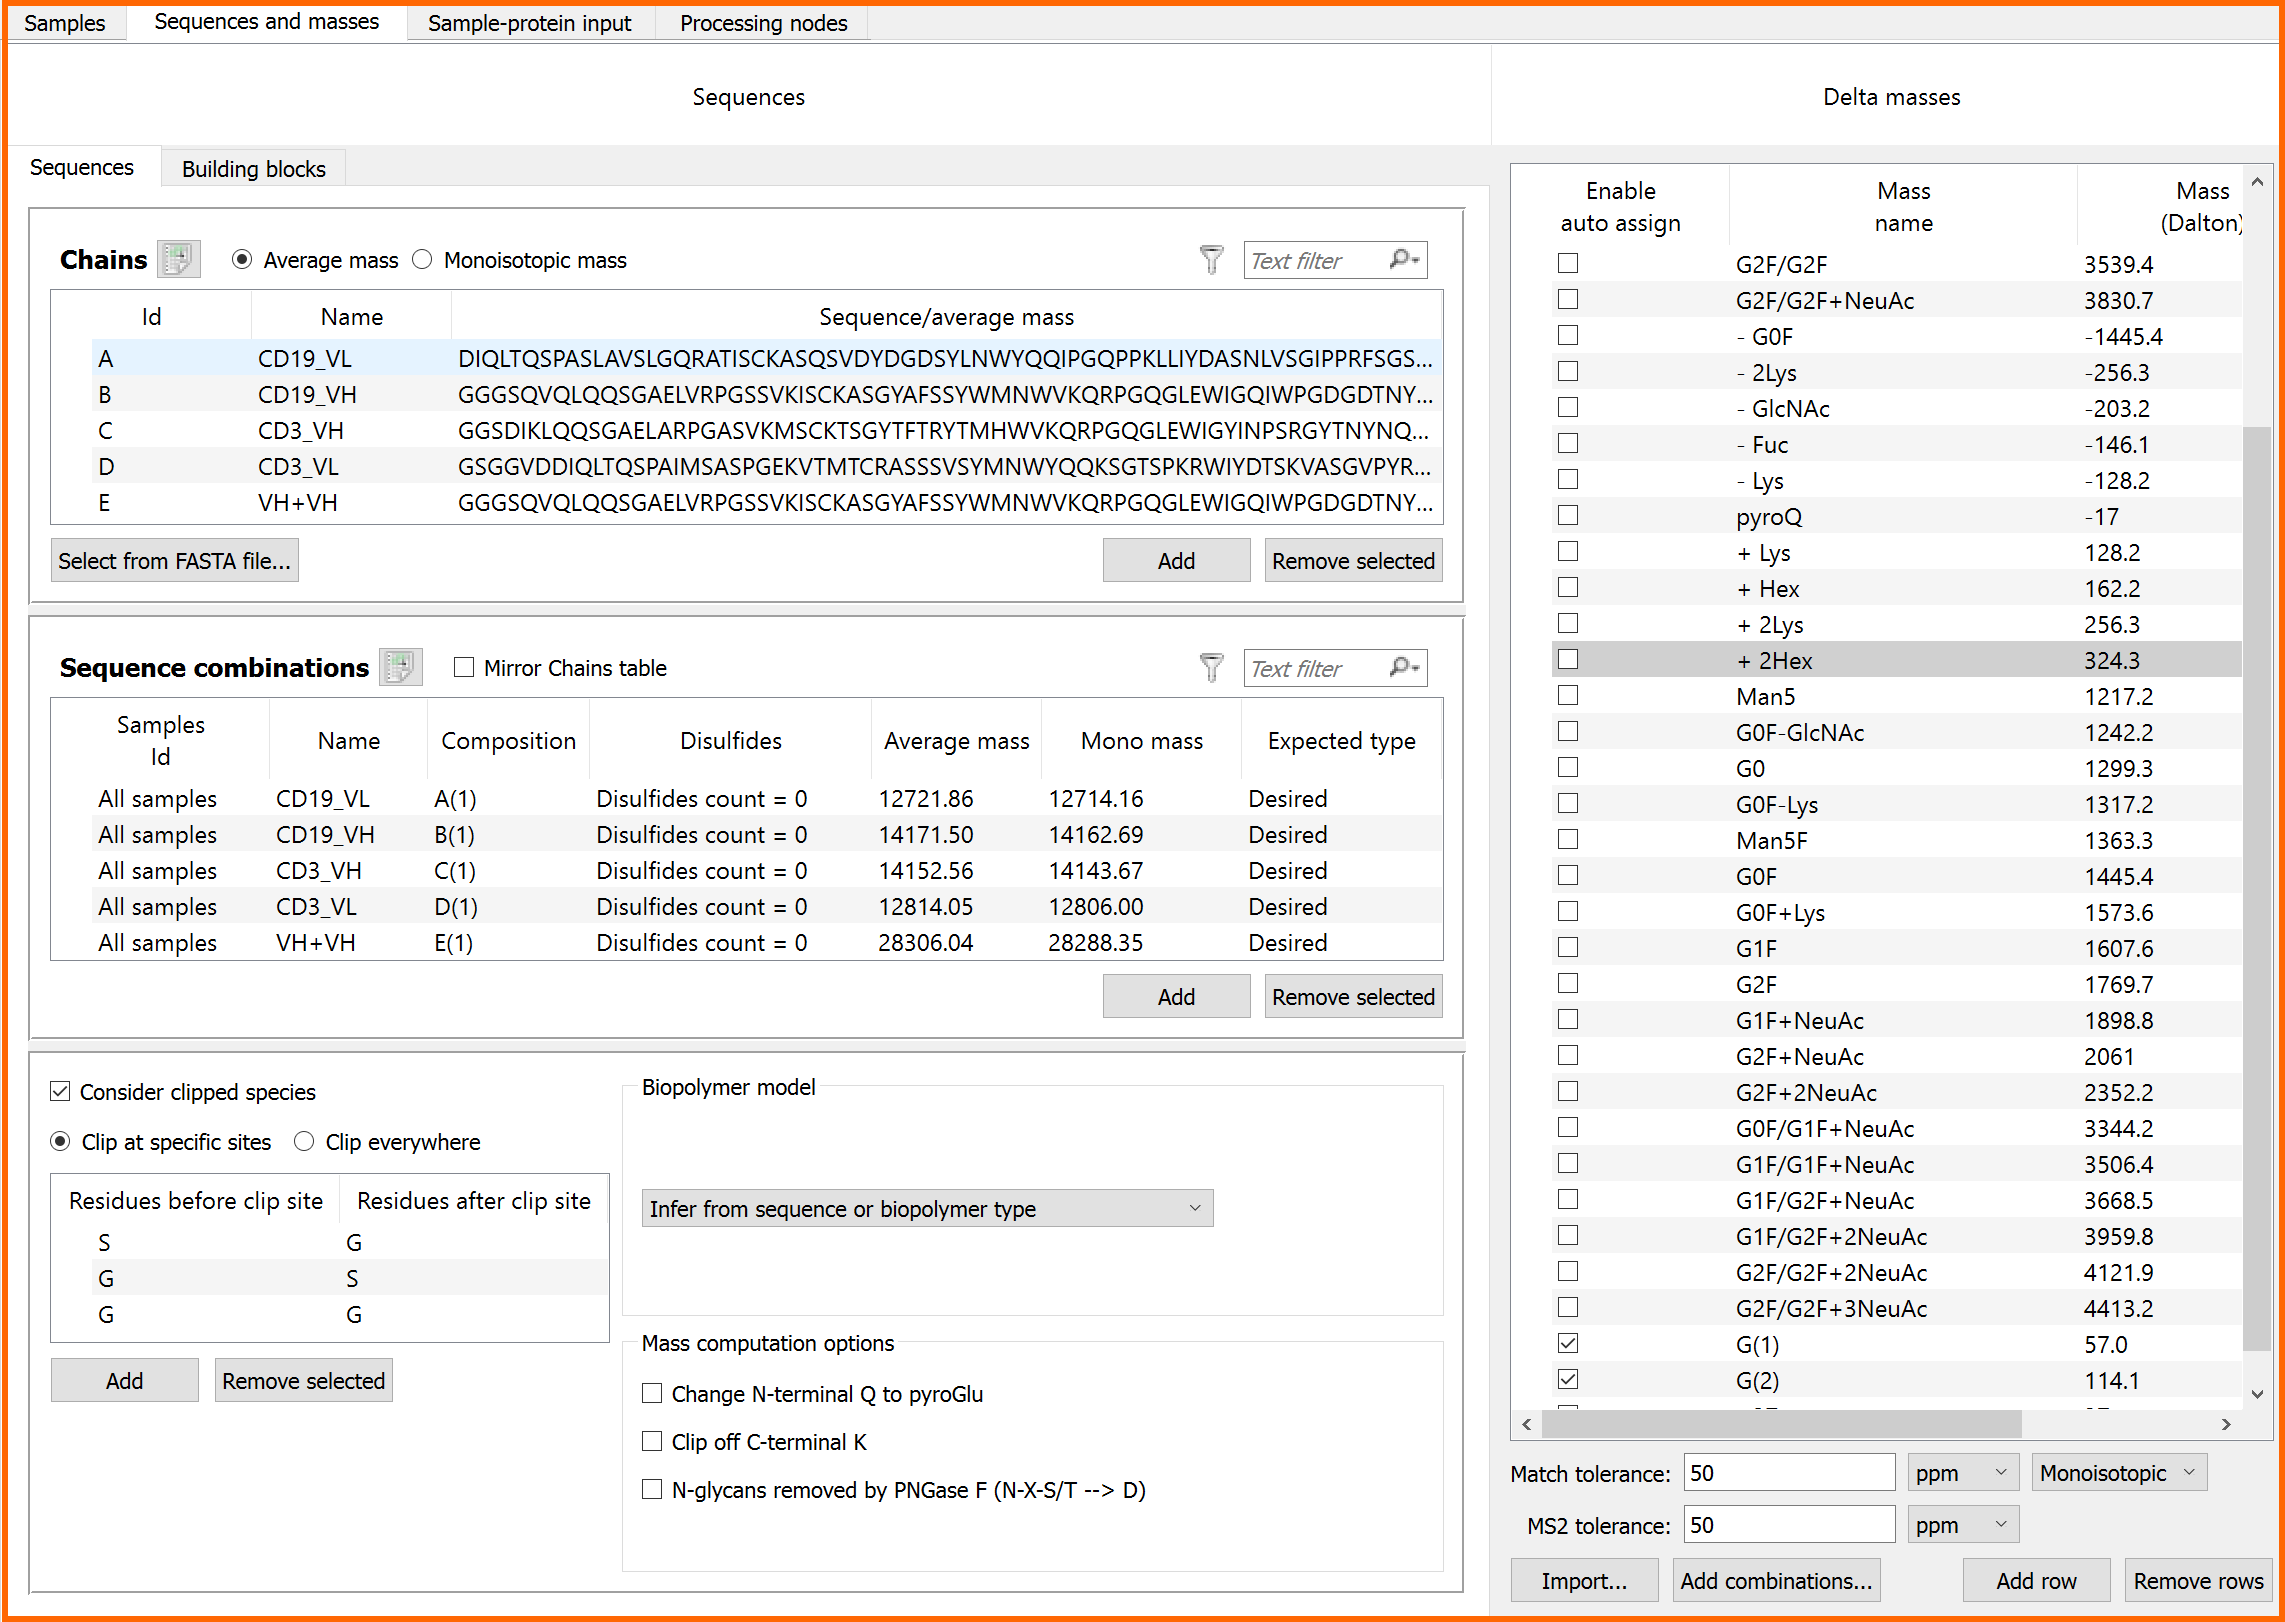Click Add under clip sites table
The image size is (2285, 1622).
[124, 1380]
